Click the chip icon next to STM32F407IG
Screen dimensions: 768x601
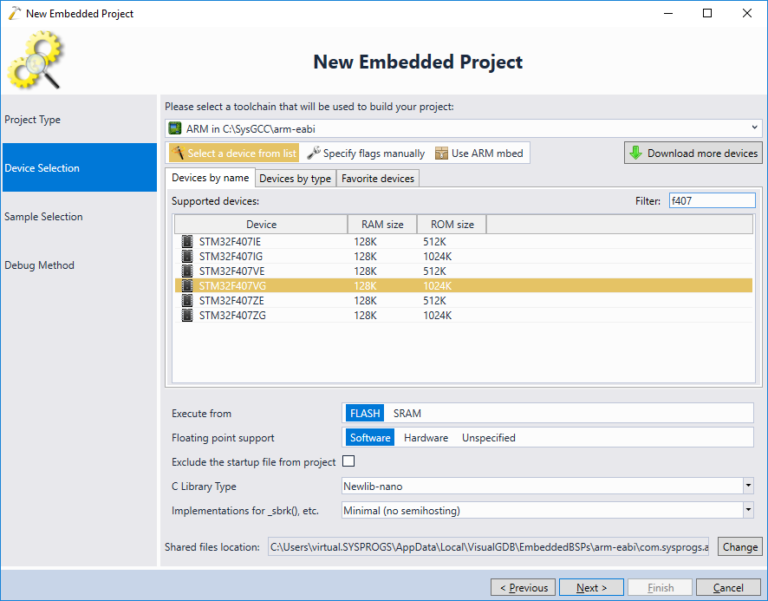pyautogui.click(x=187, y=256)
